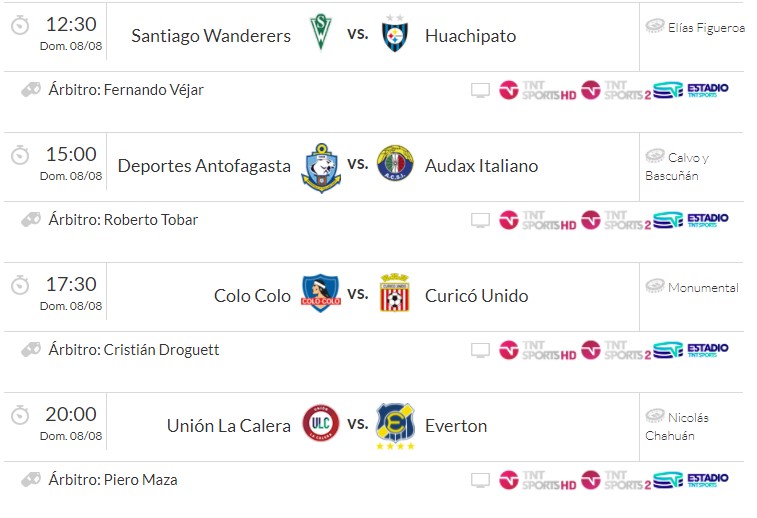
Task: Click the Curicó Unido shield
Action: pos(395,294)
